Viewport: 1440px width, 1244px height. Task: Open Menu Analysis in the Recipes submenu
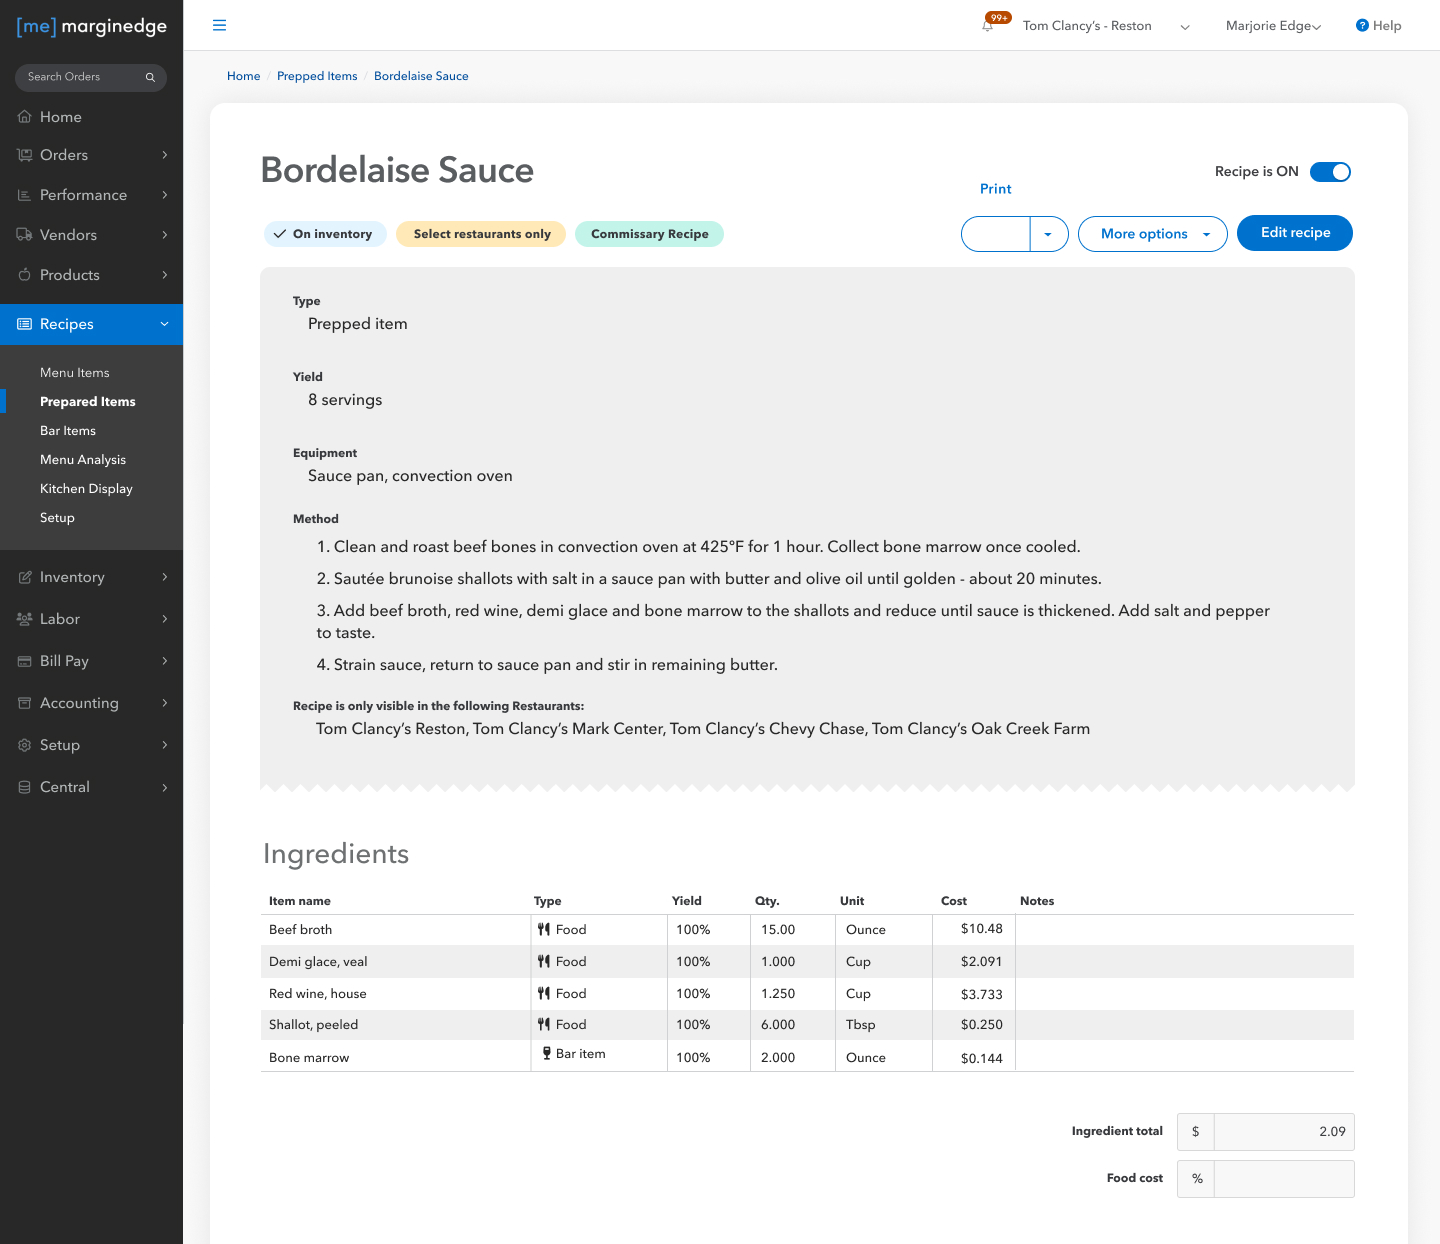83,460
